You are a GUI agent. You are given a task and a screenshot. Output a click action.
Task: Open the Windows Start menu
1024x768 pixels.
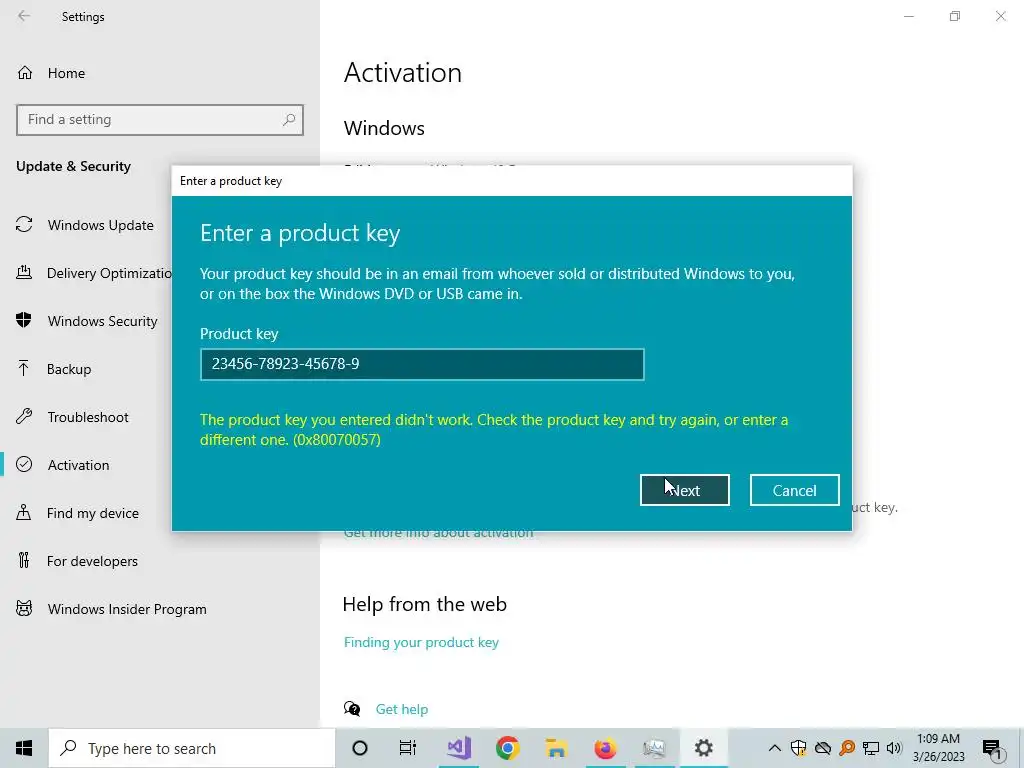click(24, 748)
